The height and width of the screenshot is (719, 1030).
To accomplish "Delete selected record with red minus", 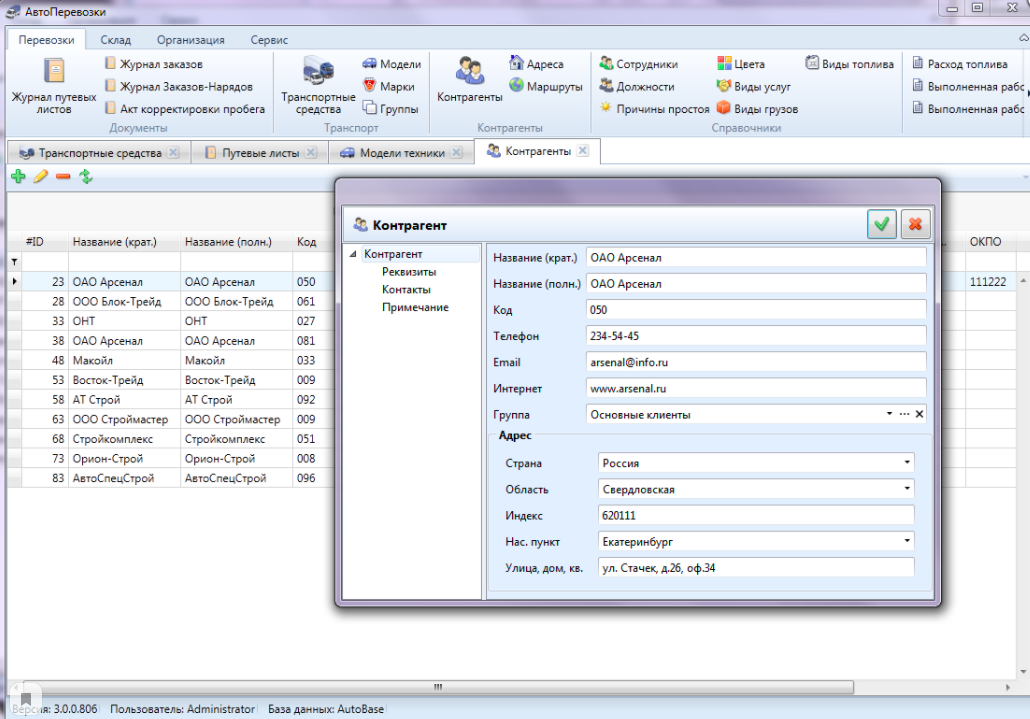I will point(63,176).
